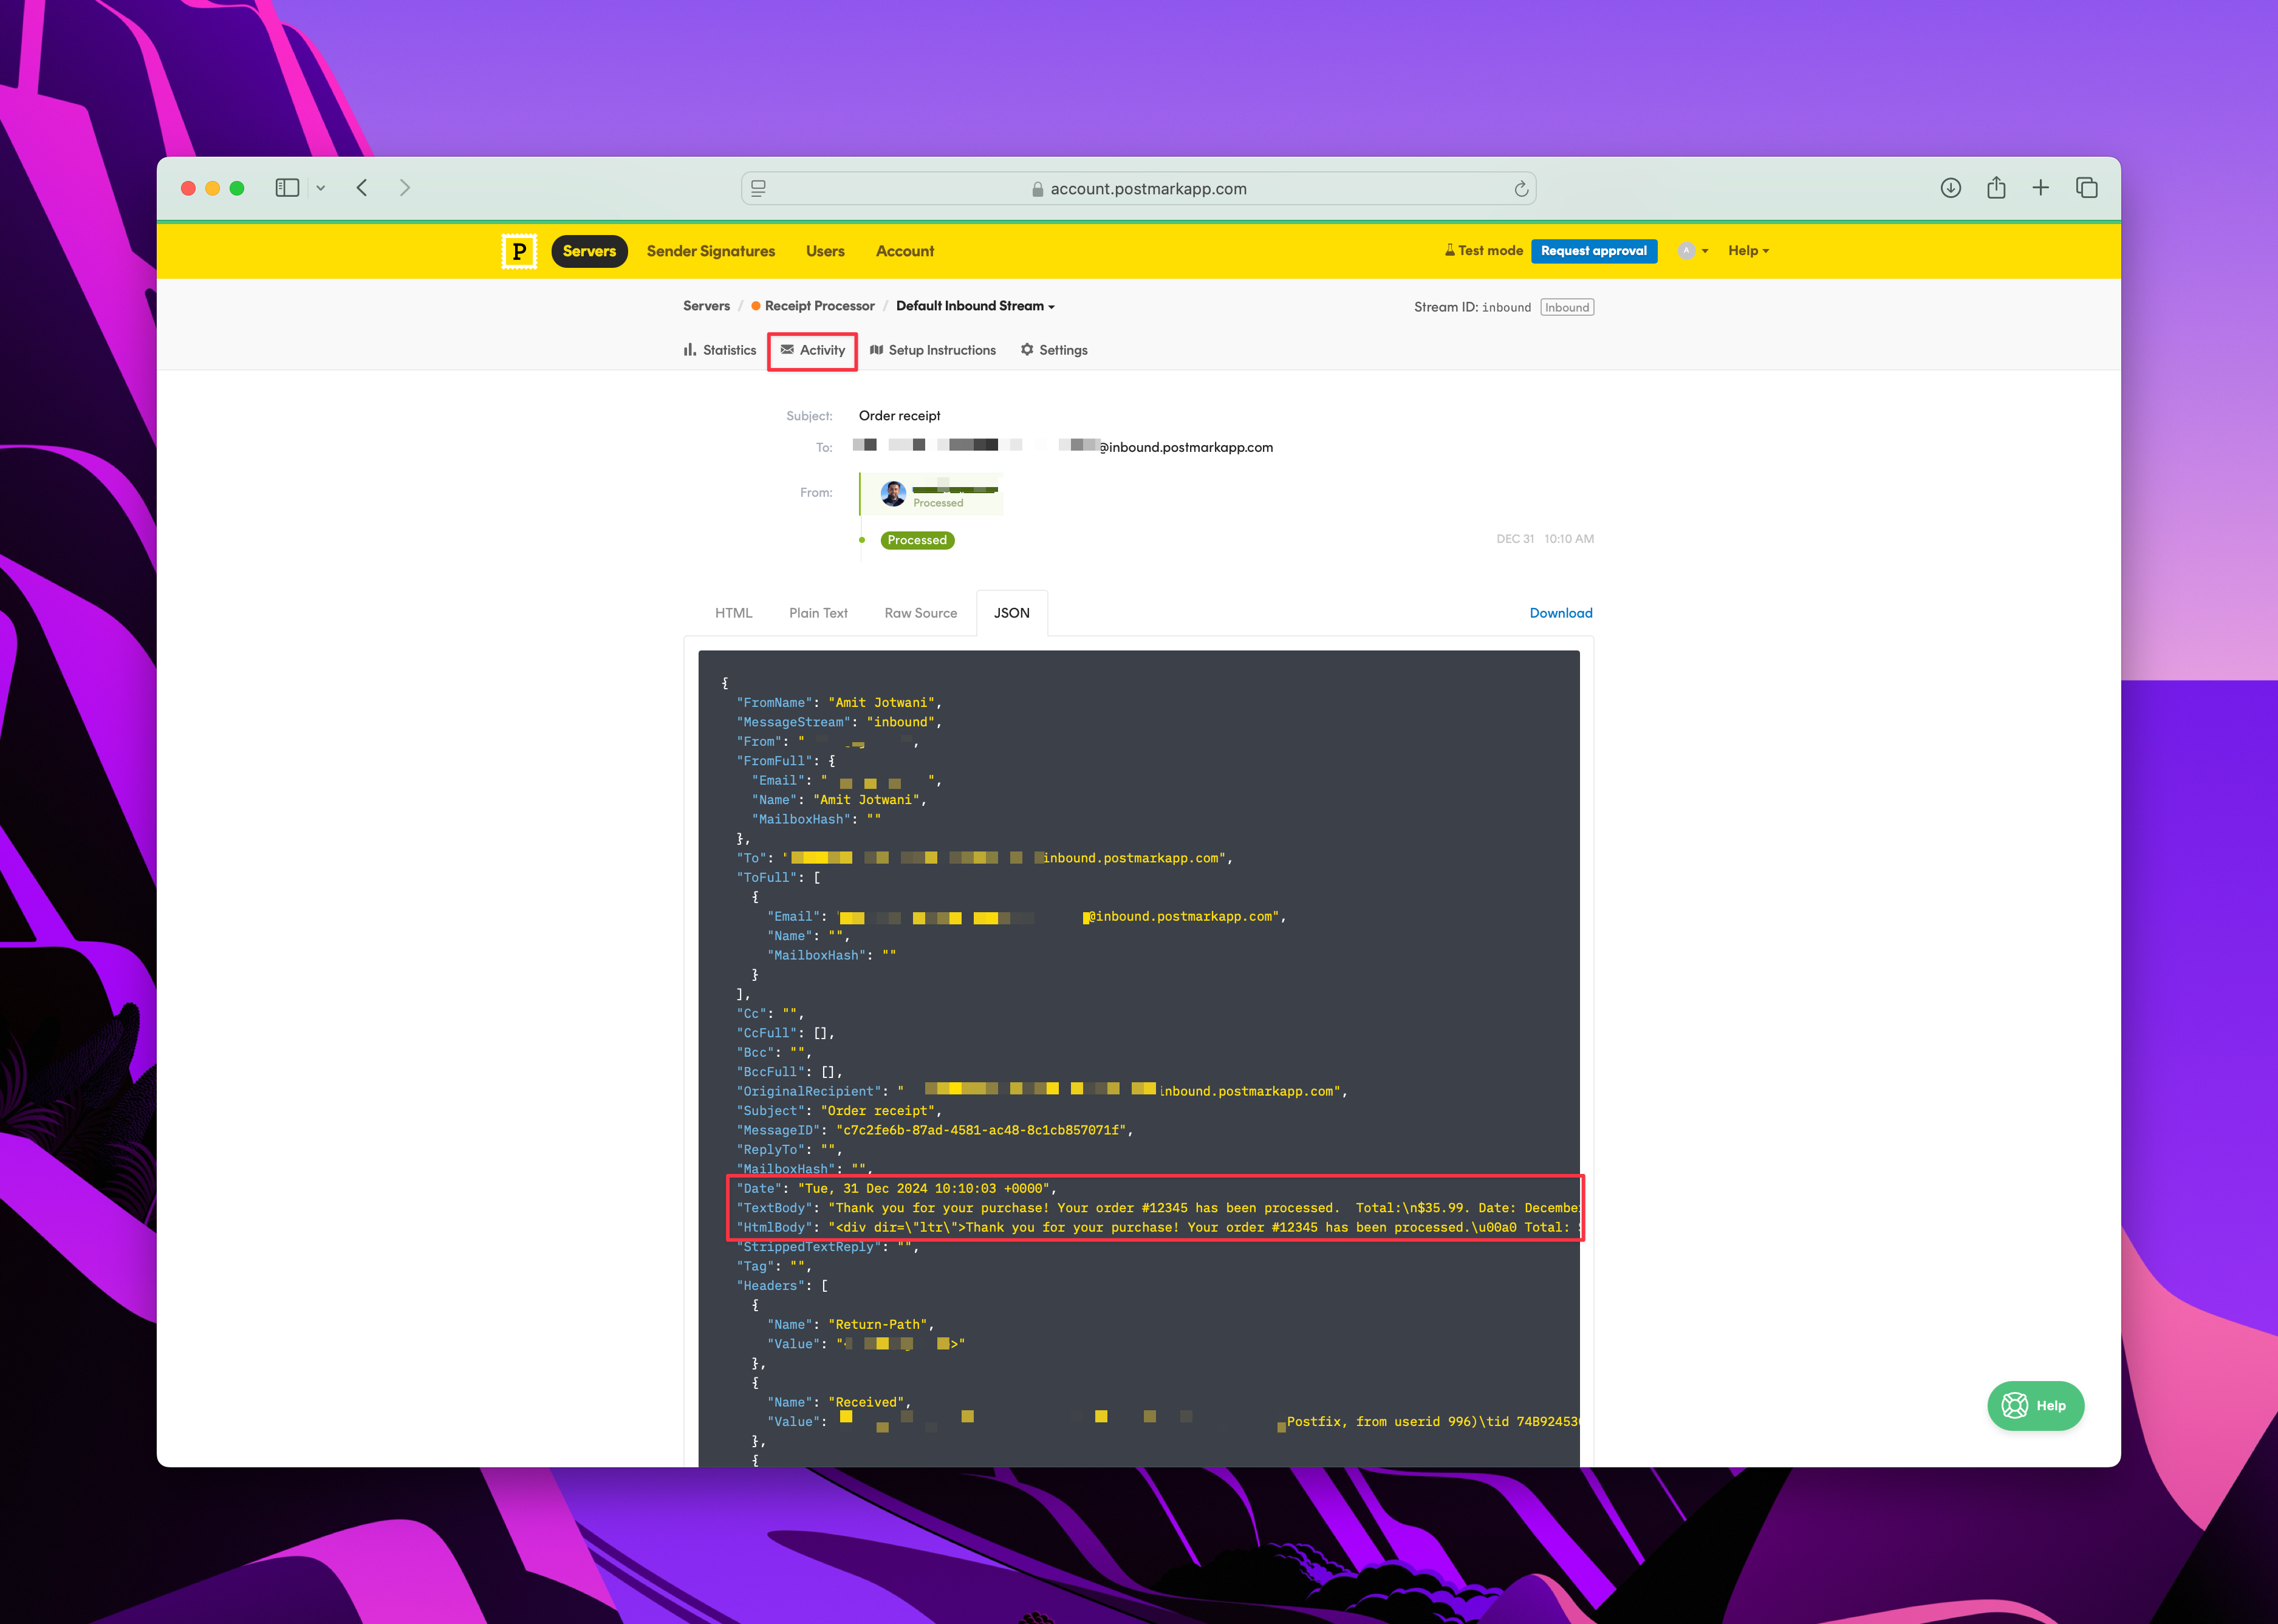
Task: Click the Inbound stream badge
Action: (1566, 307)
